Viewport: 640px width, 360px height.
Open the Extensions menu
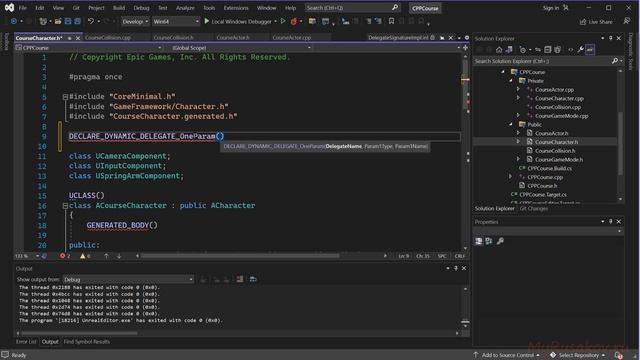coord(236,8)
